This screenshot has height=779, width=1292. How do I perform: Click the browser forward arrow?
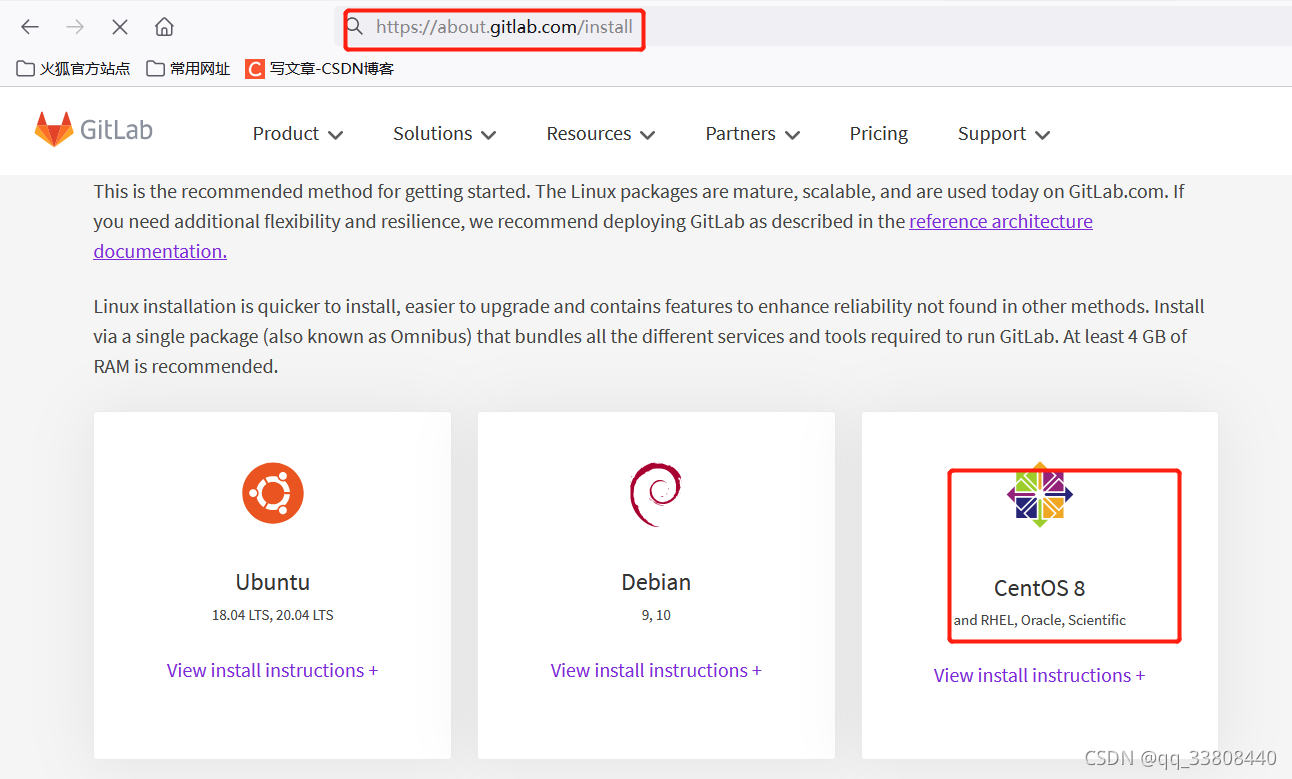point(75,27)
